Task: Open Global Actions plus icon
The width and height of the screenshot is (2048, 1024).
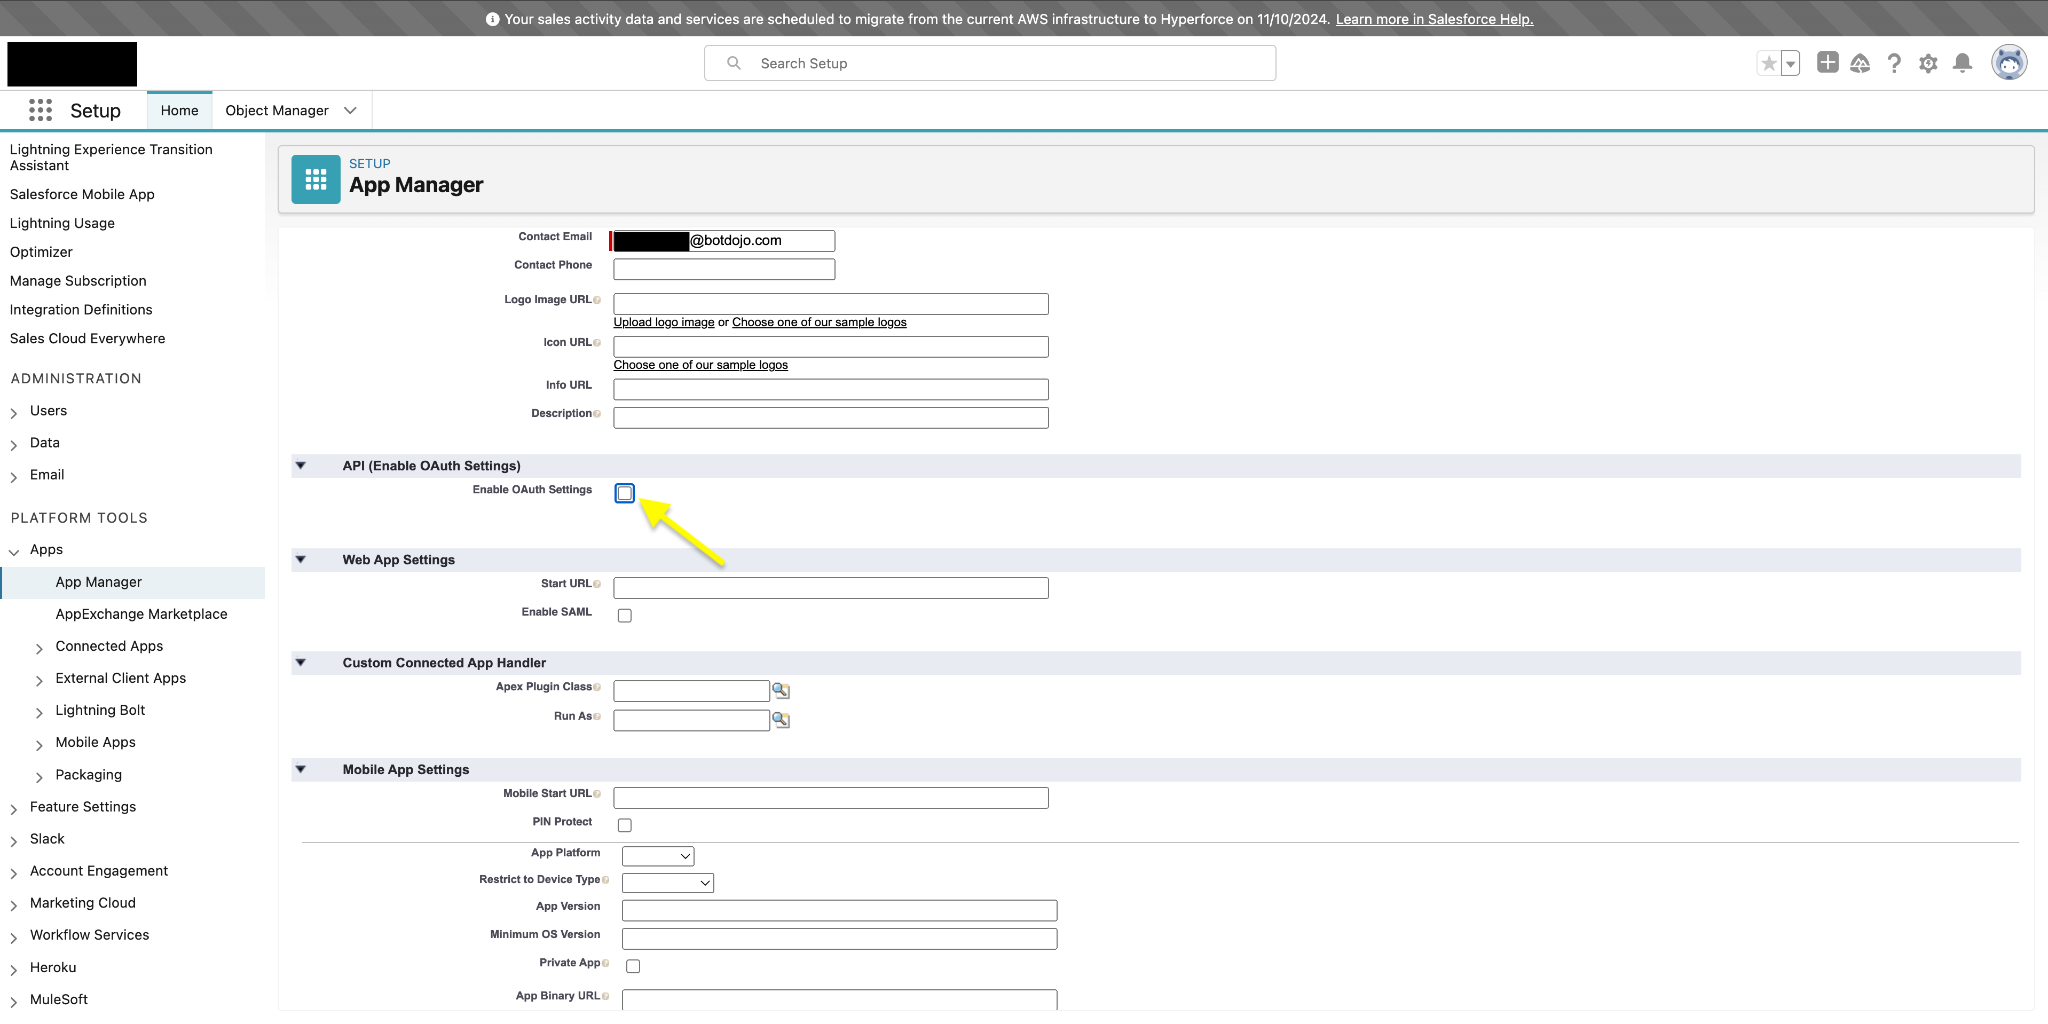Action: tap(1827, 63)
